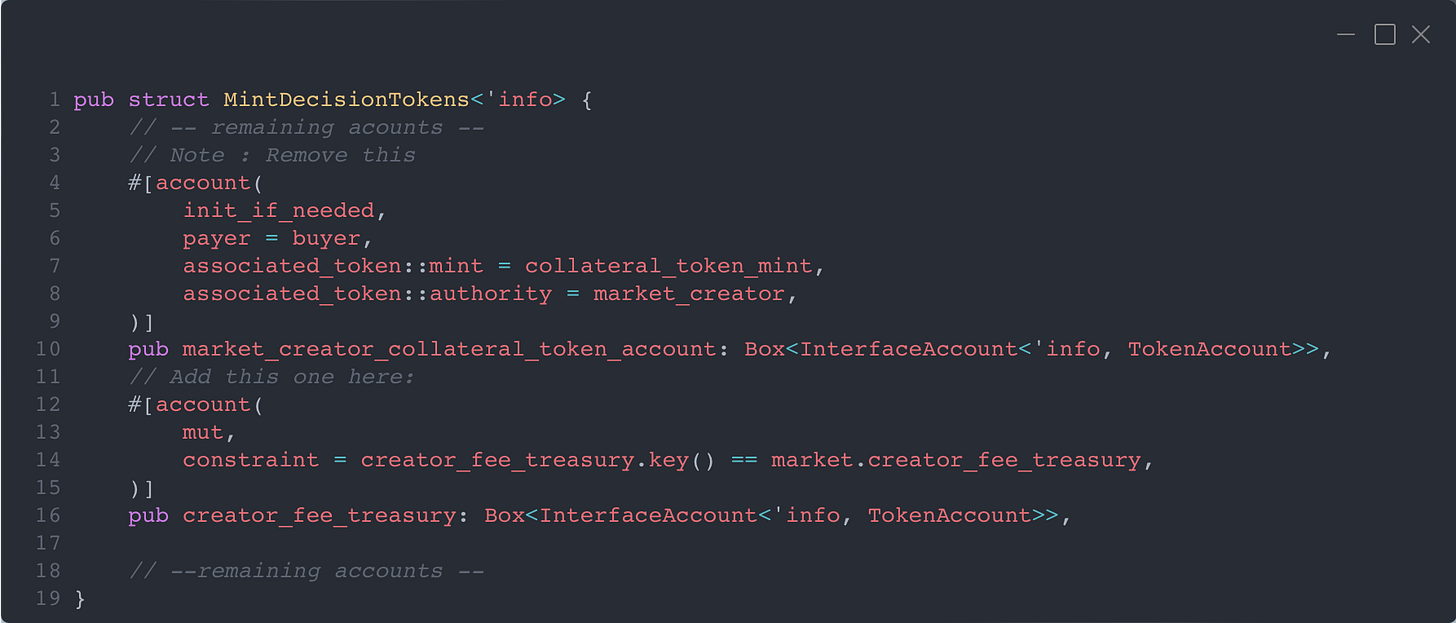This screenshot has width=1456, height=623.
Task: Select line number 10 in gutter
Action: (50, 349)
